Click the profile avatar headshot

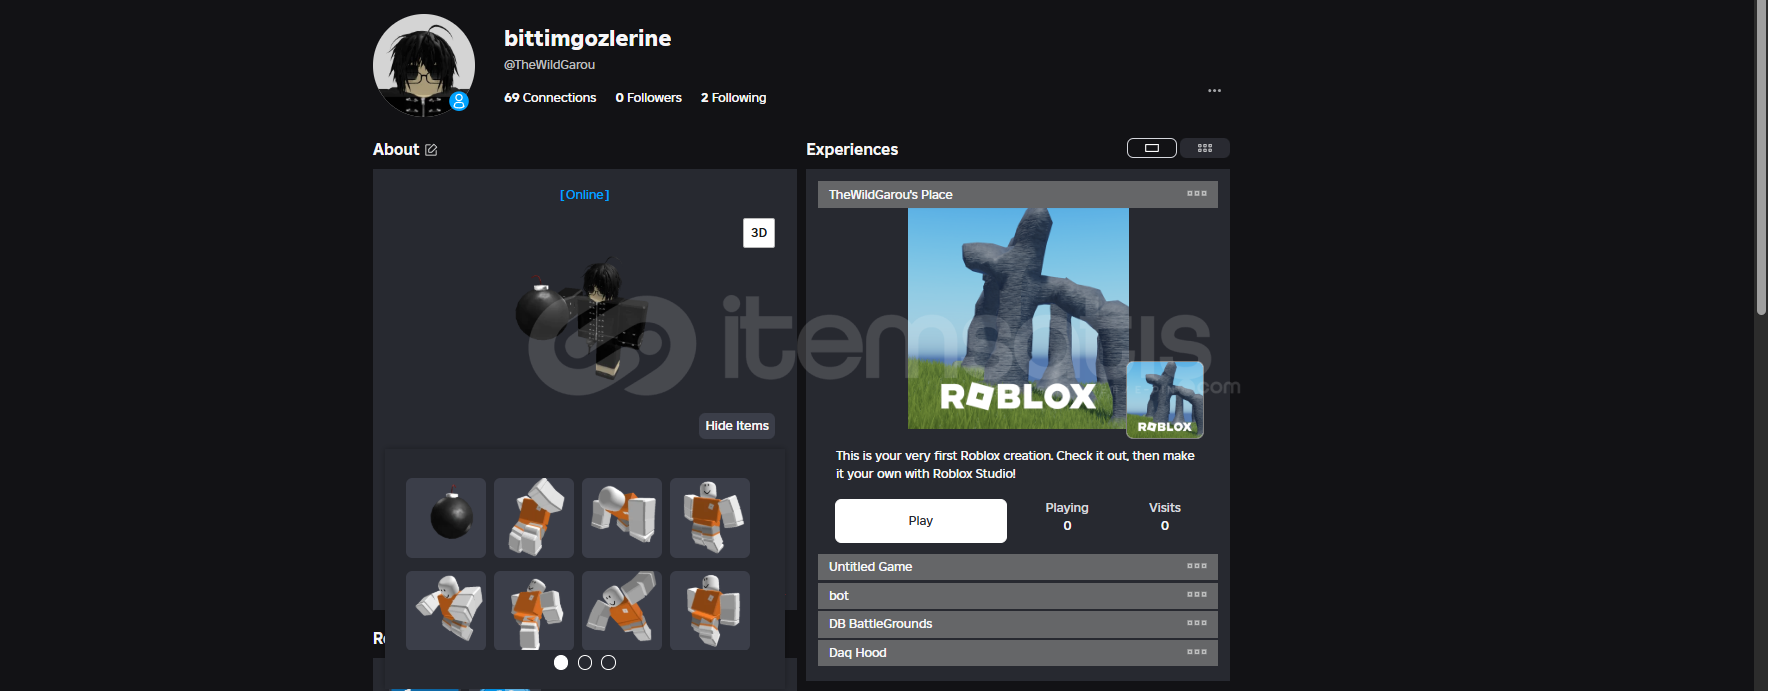(424, 65)
